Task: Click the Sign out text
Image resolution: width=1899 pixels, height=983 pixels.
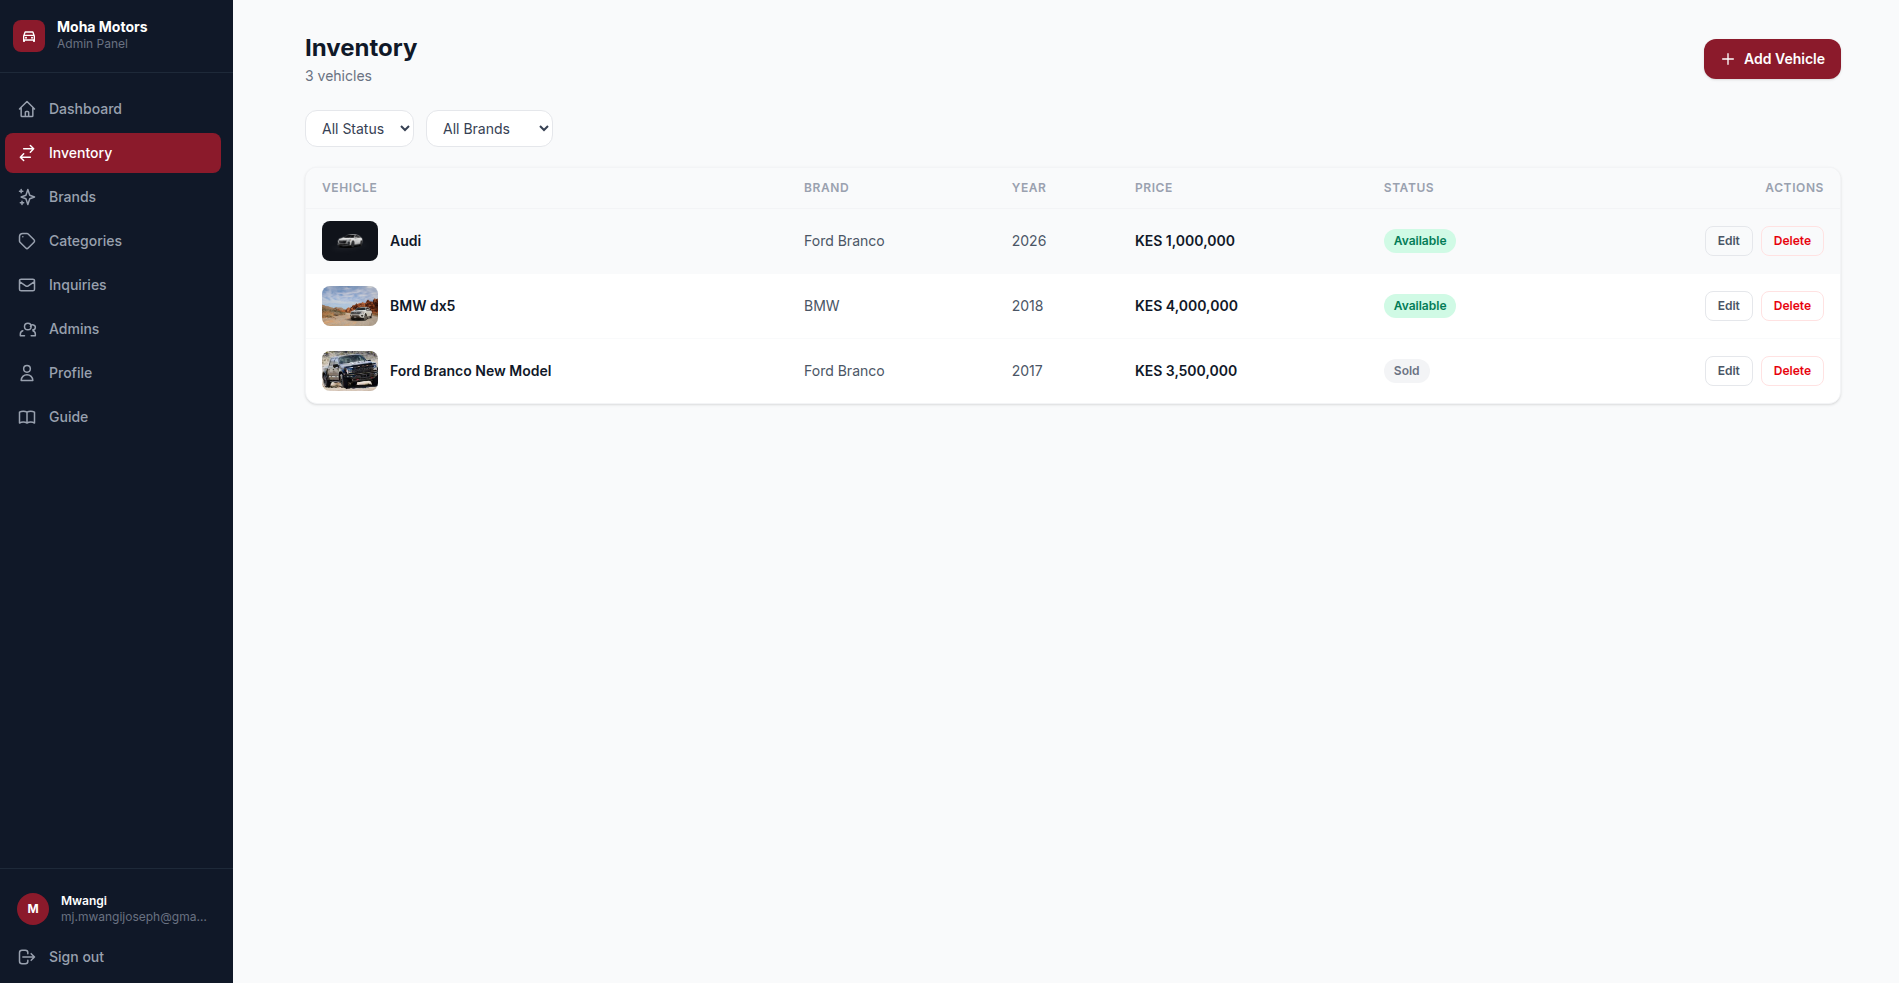Action: click(x=76, y=957)
